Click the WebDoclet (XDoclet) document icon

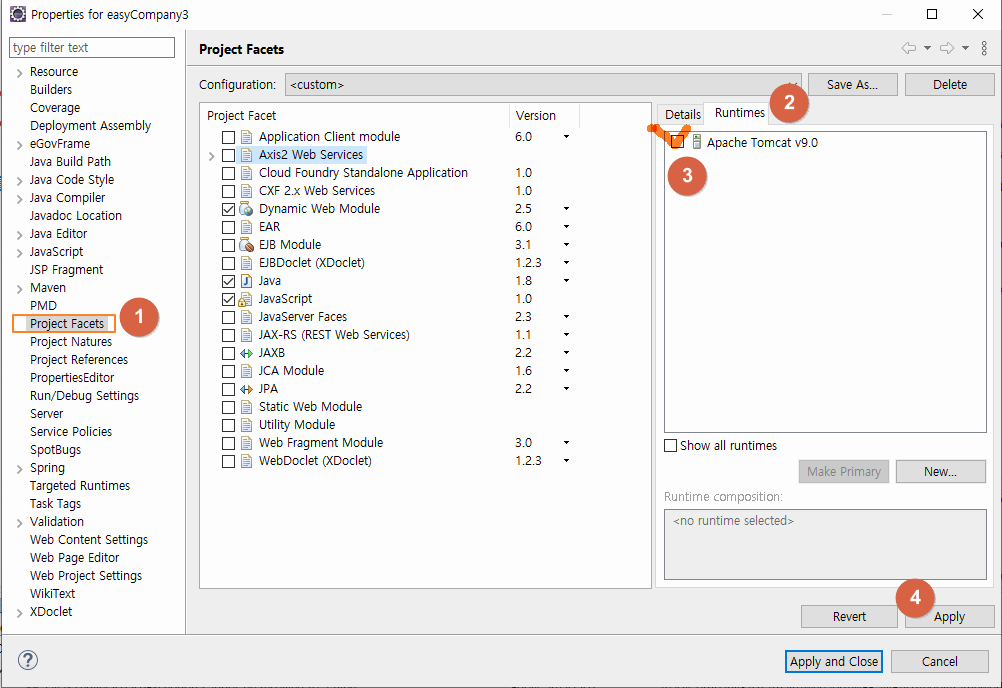(246, 461)
